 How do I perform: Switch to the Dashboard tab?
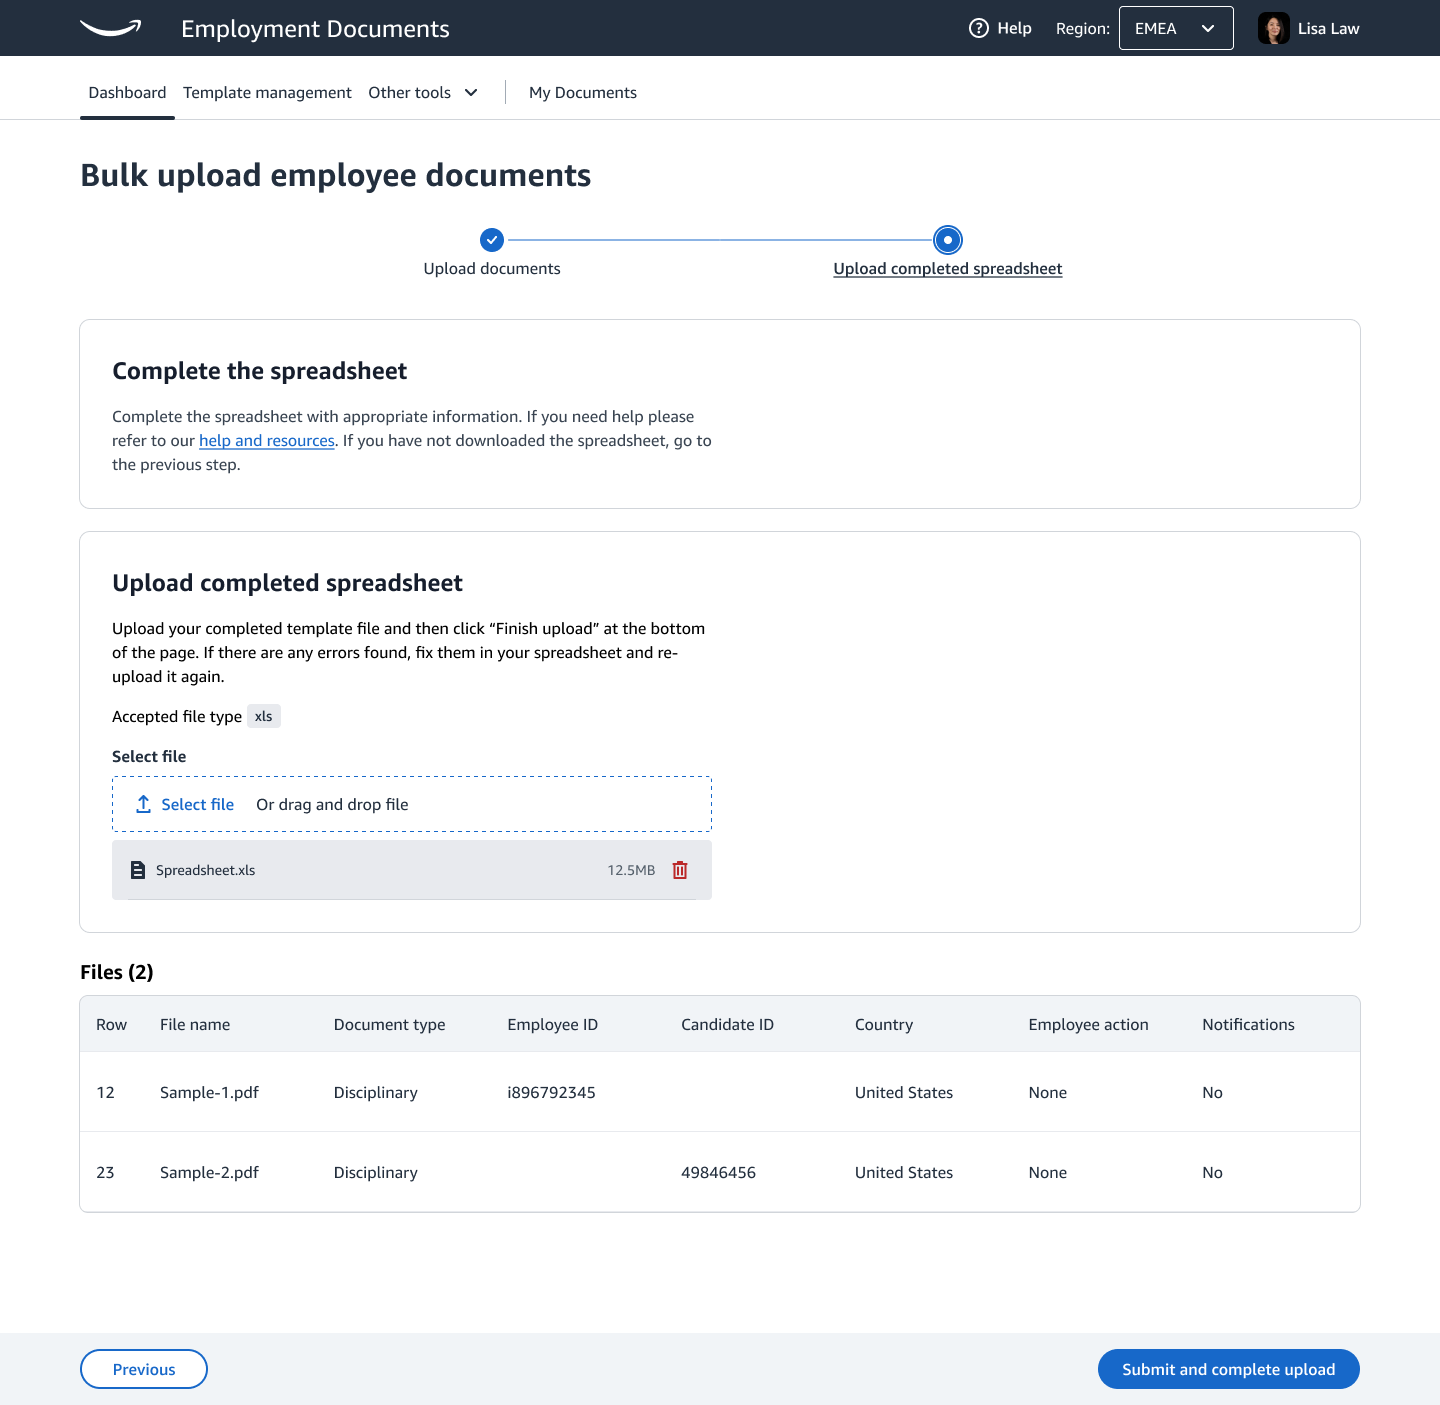click(127, 92)
